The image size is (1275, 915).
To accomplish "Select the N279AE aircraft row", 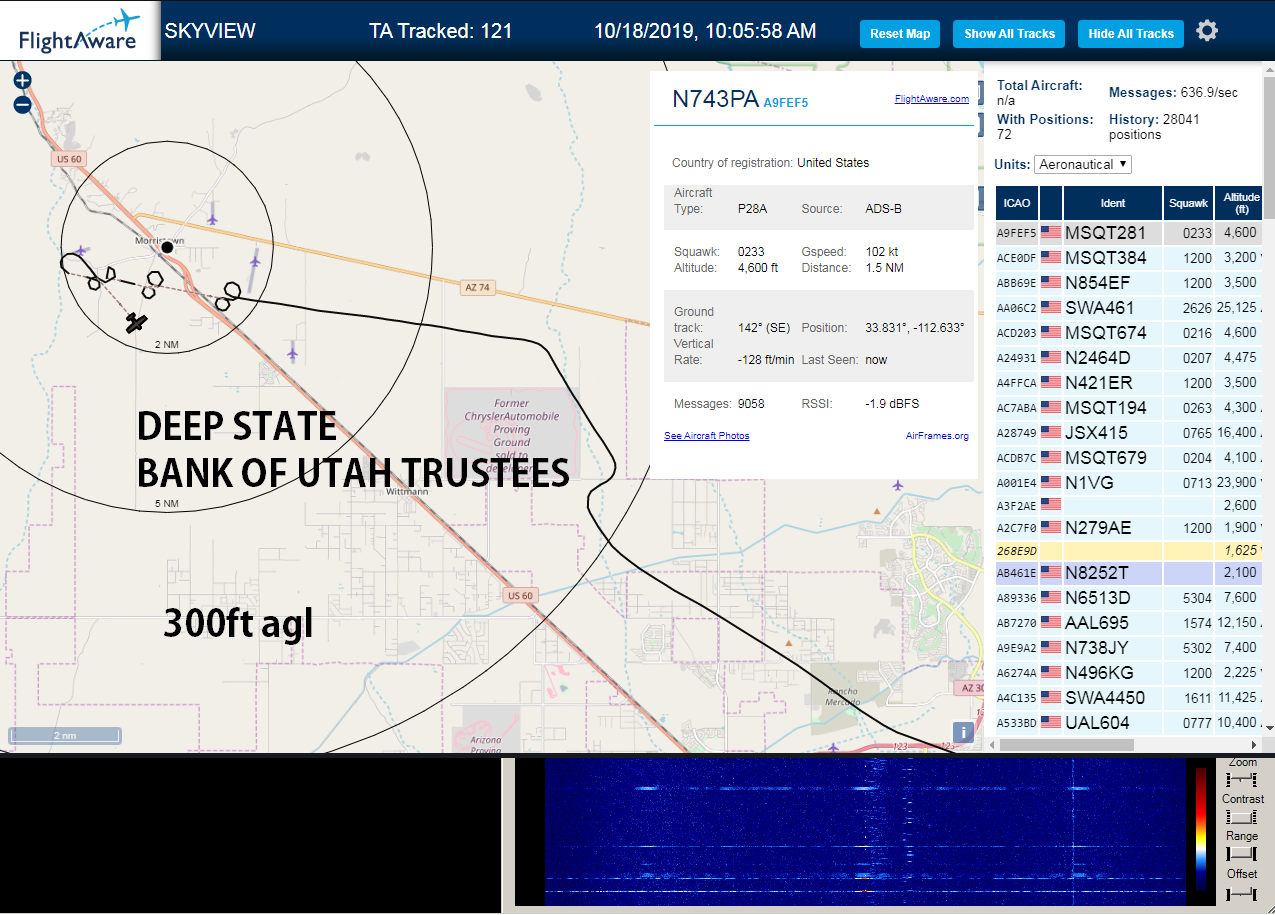I will coord(1128,527).
